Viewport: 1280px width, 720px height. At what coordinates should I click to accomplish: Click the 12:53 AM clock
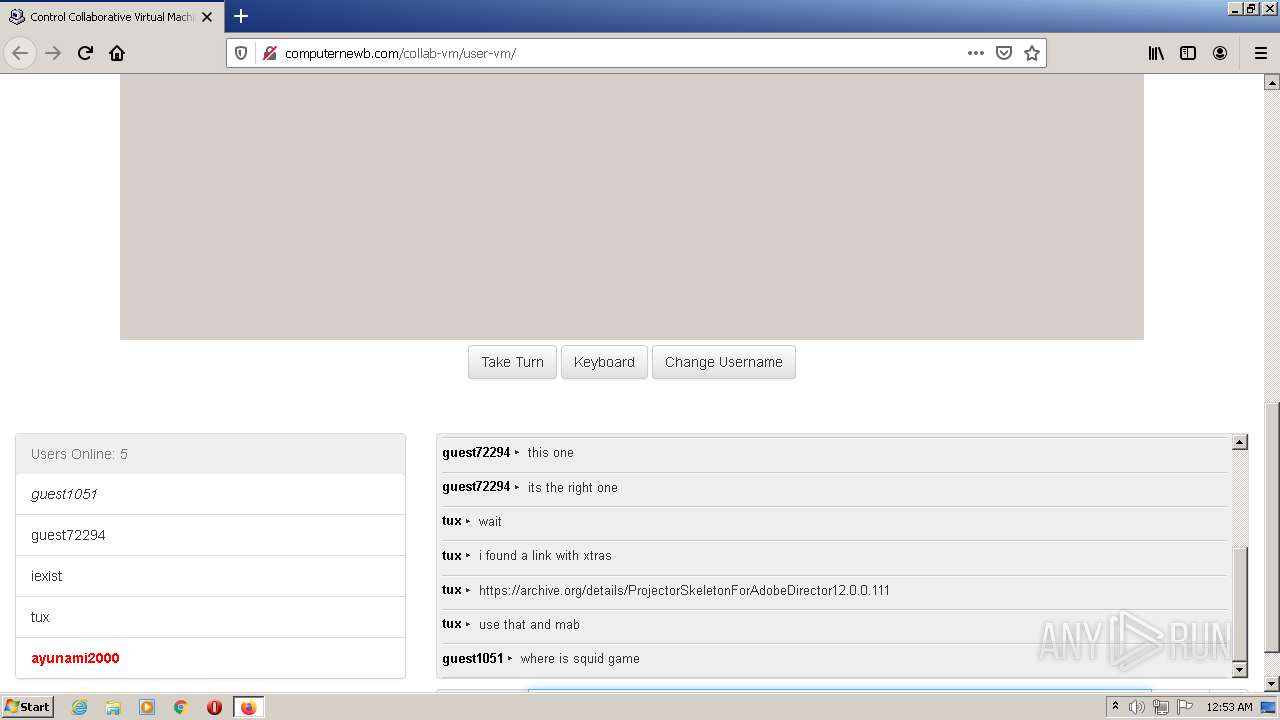coord(1229,707)
